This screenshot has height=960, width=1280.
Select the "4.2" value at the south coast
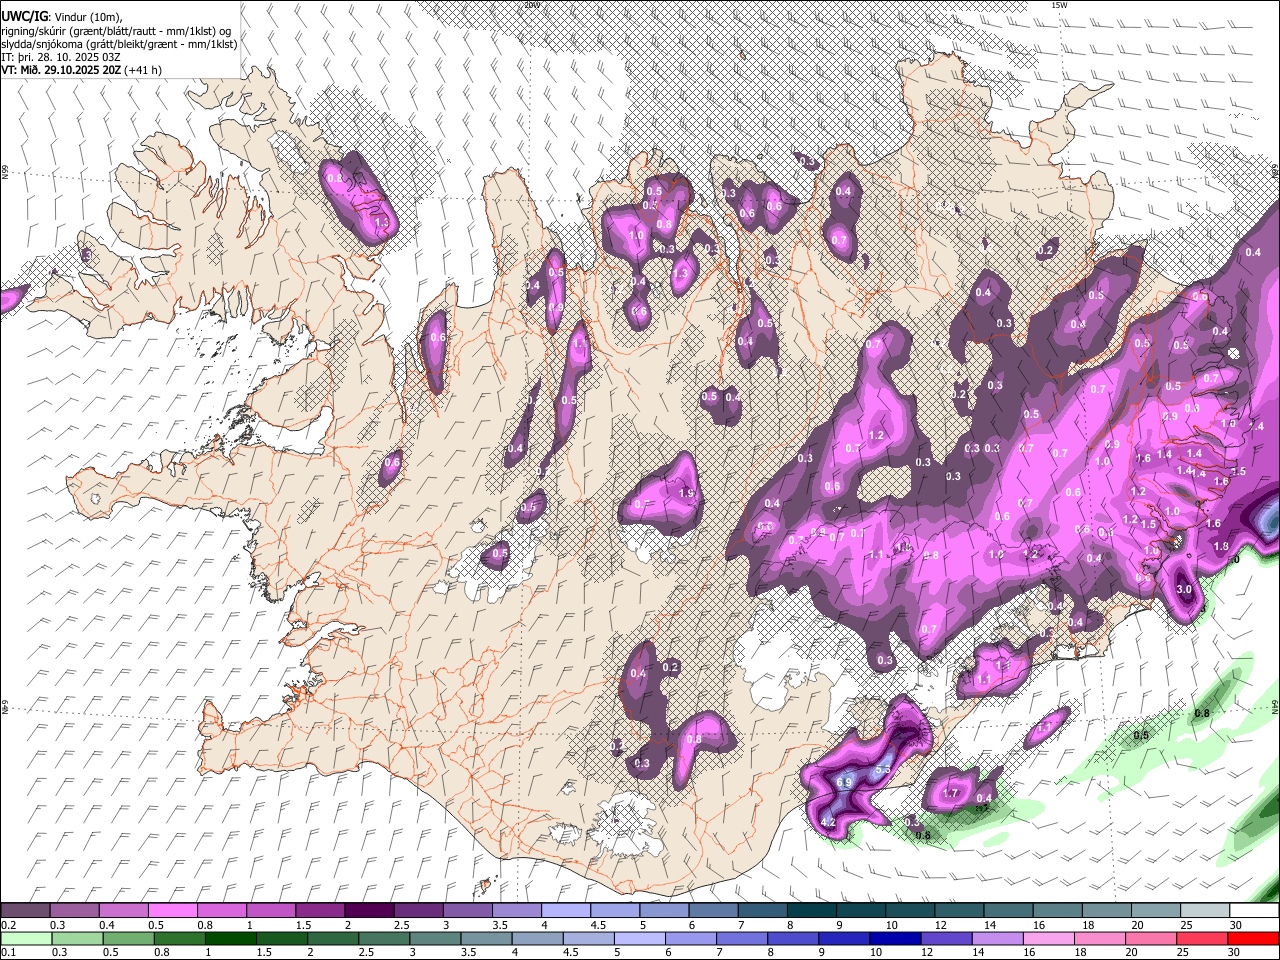tap(827, 823)
